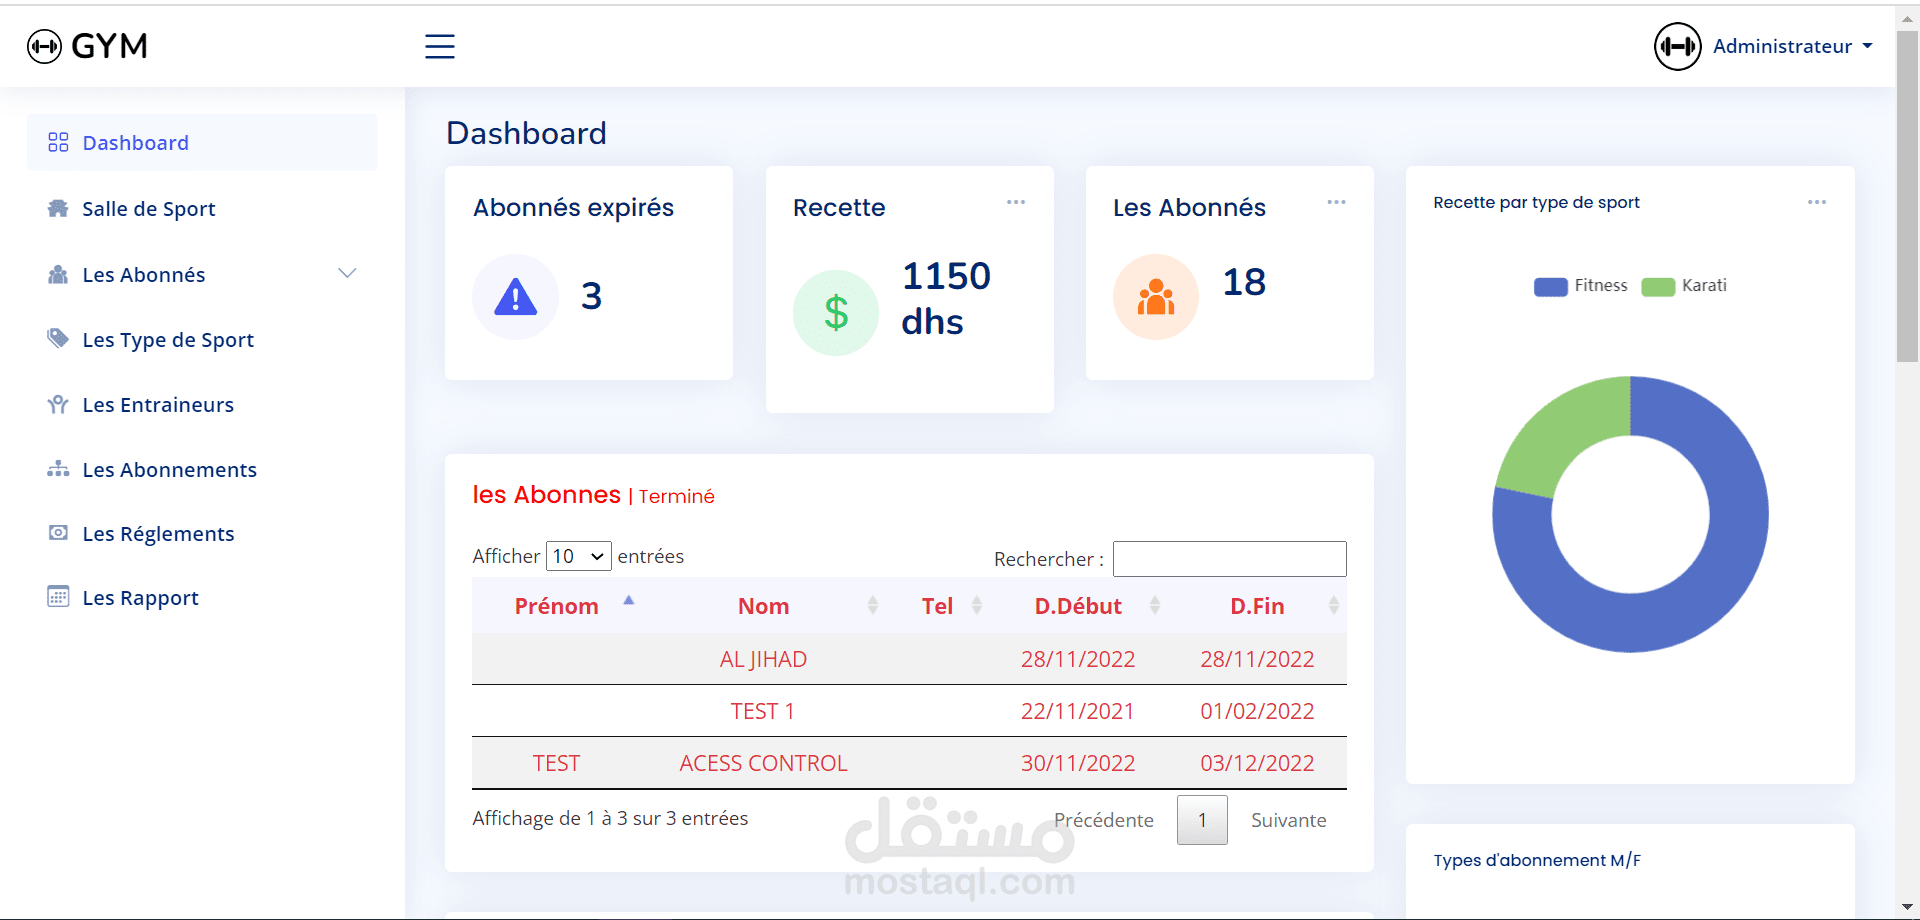Click the Précédente pagination link
Screen dimensions: 1920x920
[x=1104, y=820]
